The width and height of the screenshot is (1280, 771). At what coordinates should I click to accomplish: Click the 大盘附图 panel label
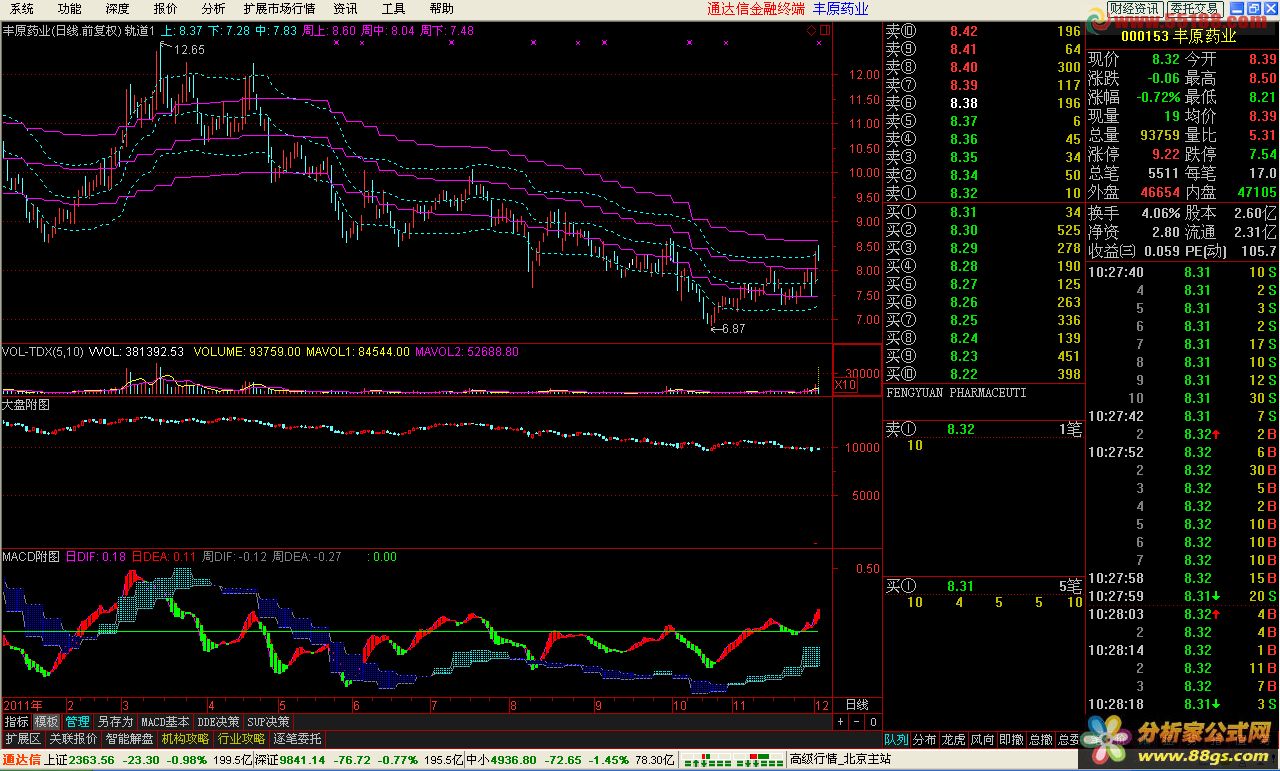[x=26, y=405]
